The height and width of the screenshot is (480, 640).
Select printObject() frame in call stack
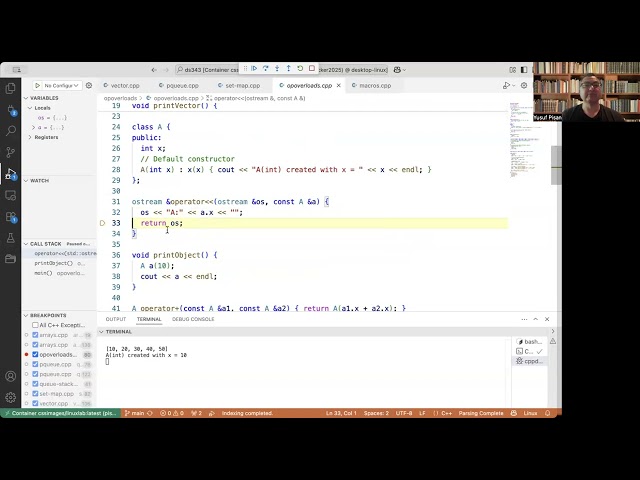52,263
